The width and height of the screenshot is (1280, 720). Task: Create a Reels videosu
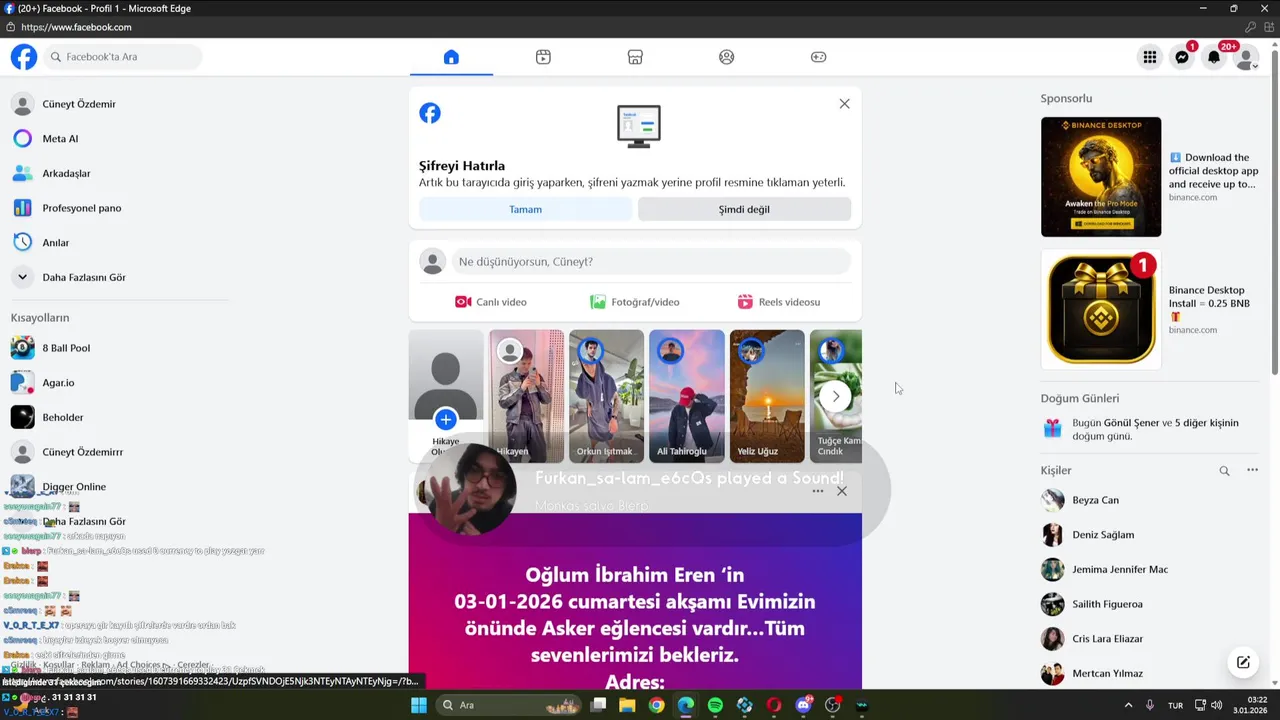[x=779, y=302]
